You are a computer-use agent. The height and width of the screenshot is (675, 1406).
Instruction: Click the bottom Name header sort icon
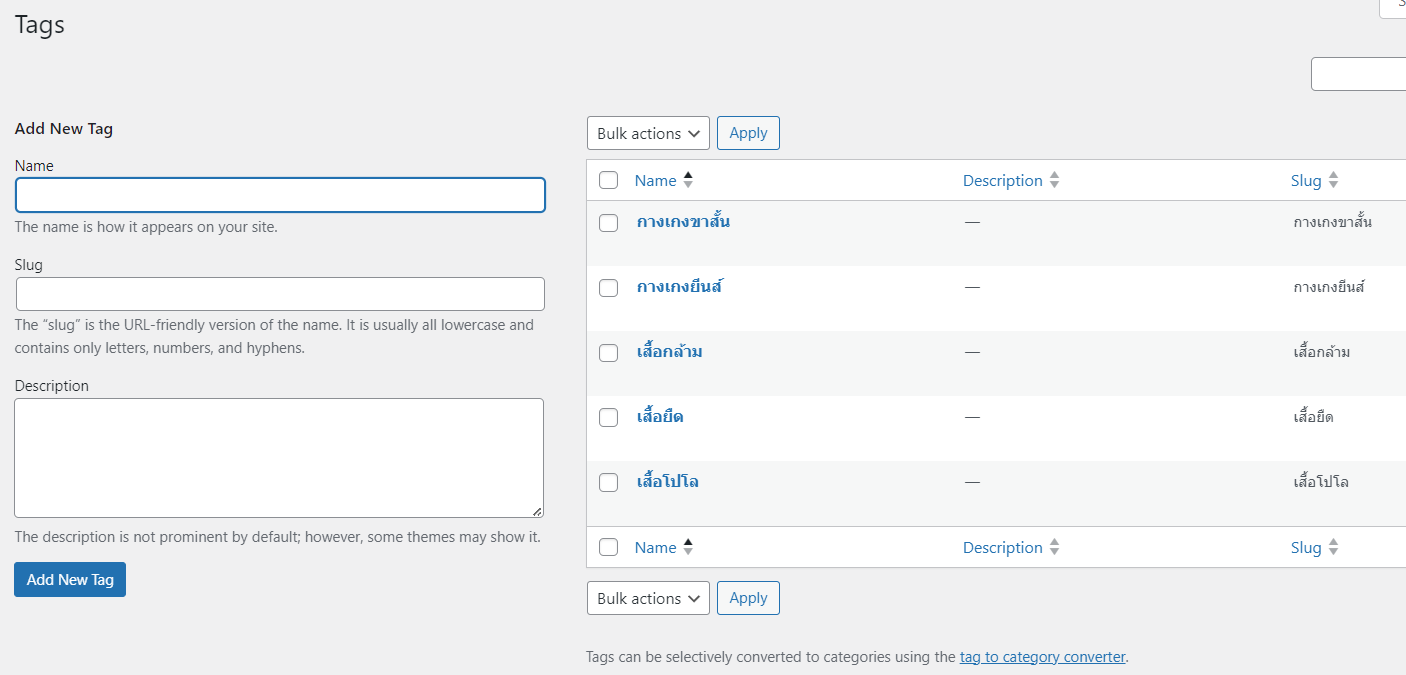pos(687,547)
